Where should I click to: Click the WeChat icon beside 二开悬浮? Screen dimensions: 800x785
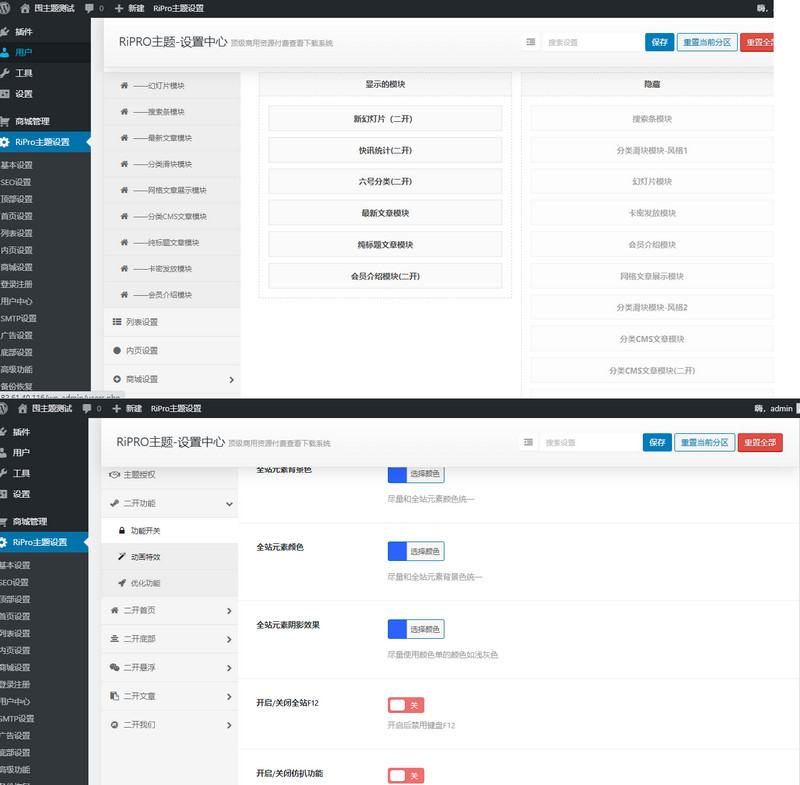tap(114, 667)
